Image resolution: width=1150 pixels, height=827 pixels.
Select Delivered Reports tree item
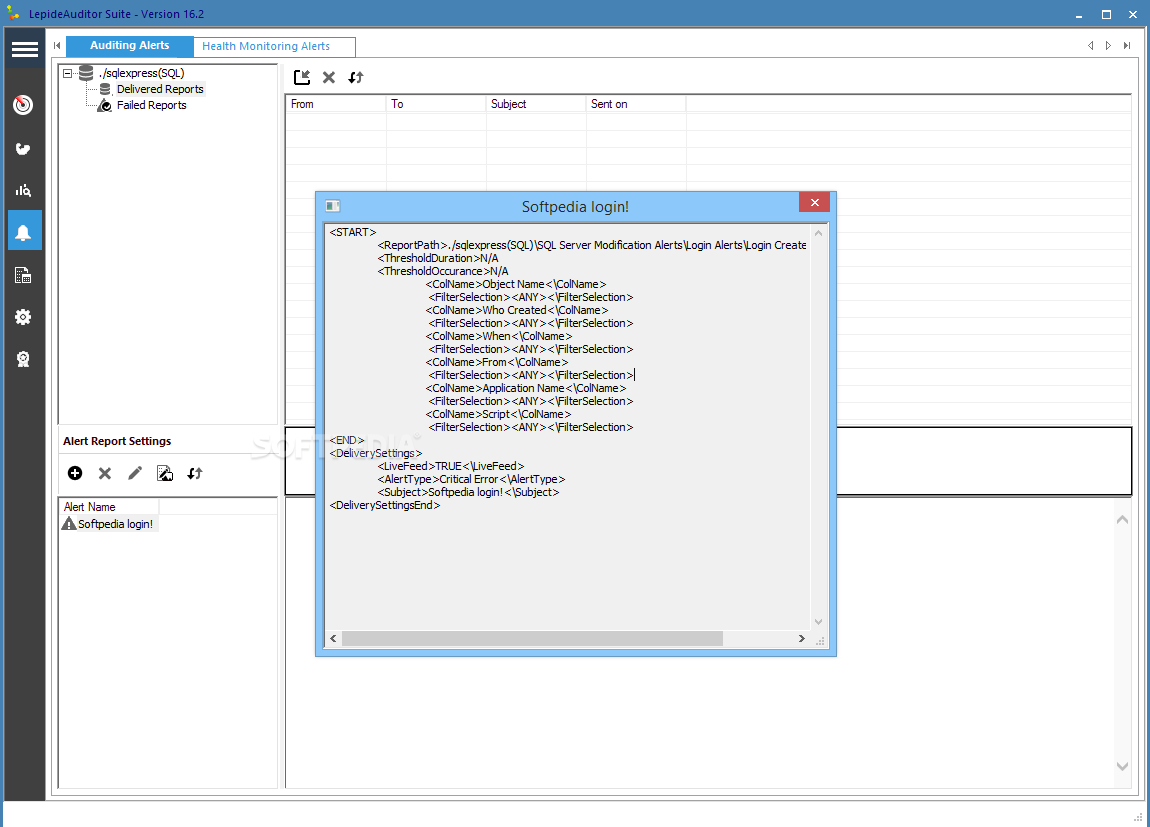point(160,89)
